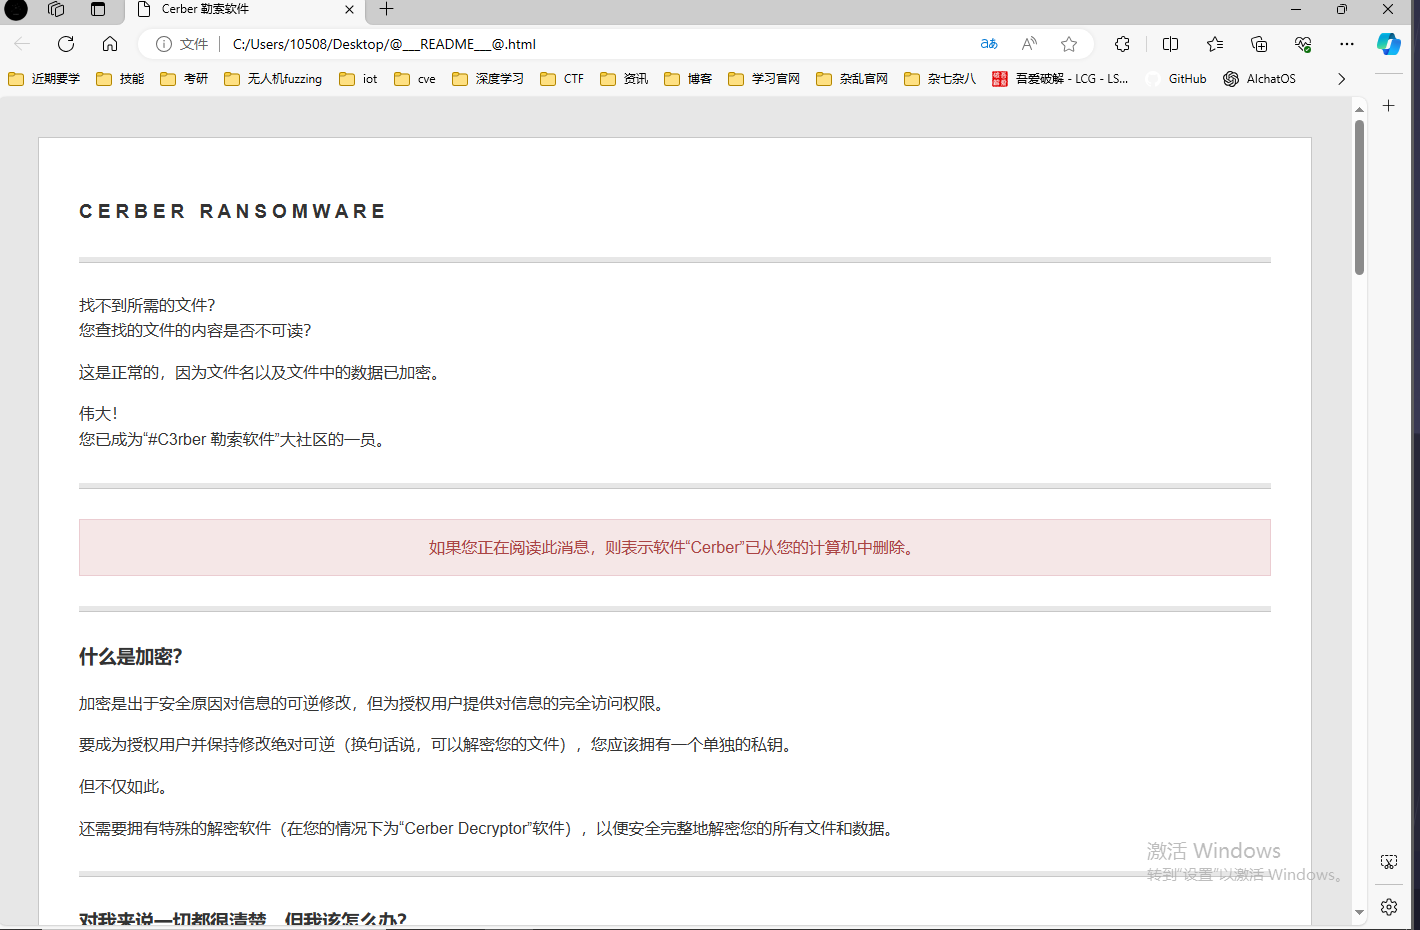Open the 深度学习 bookmarks folder
1420x930 pixels.
[488, 79]
